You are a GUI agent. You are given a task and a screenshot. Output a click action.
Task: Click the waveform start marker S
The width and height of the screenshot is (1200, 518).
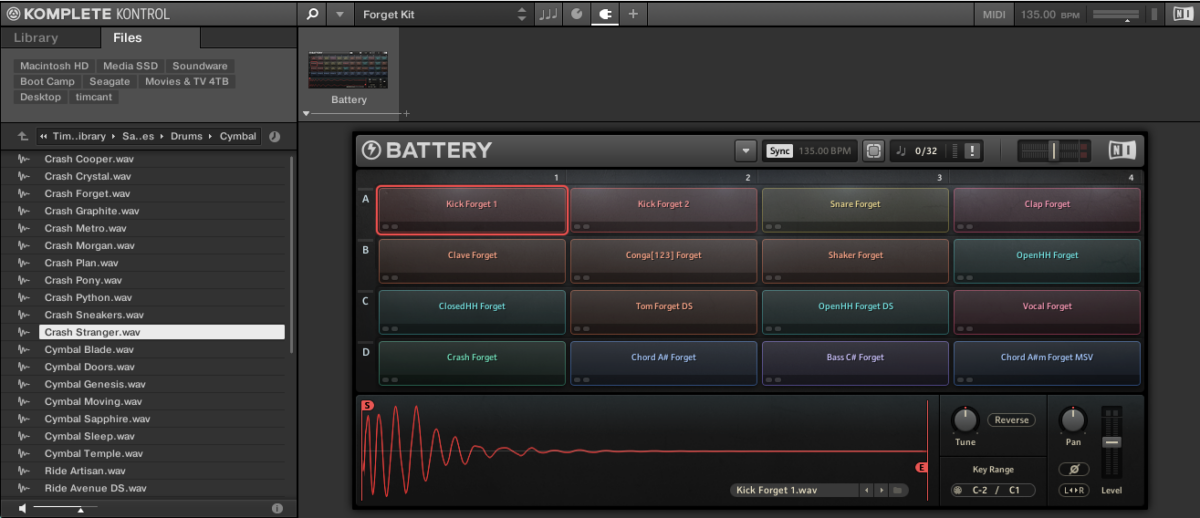(x=367, y=405)
